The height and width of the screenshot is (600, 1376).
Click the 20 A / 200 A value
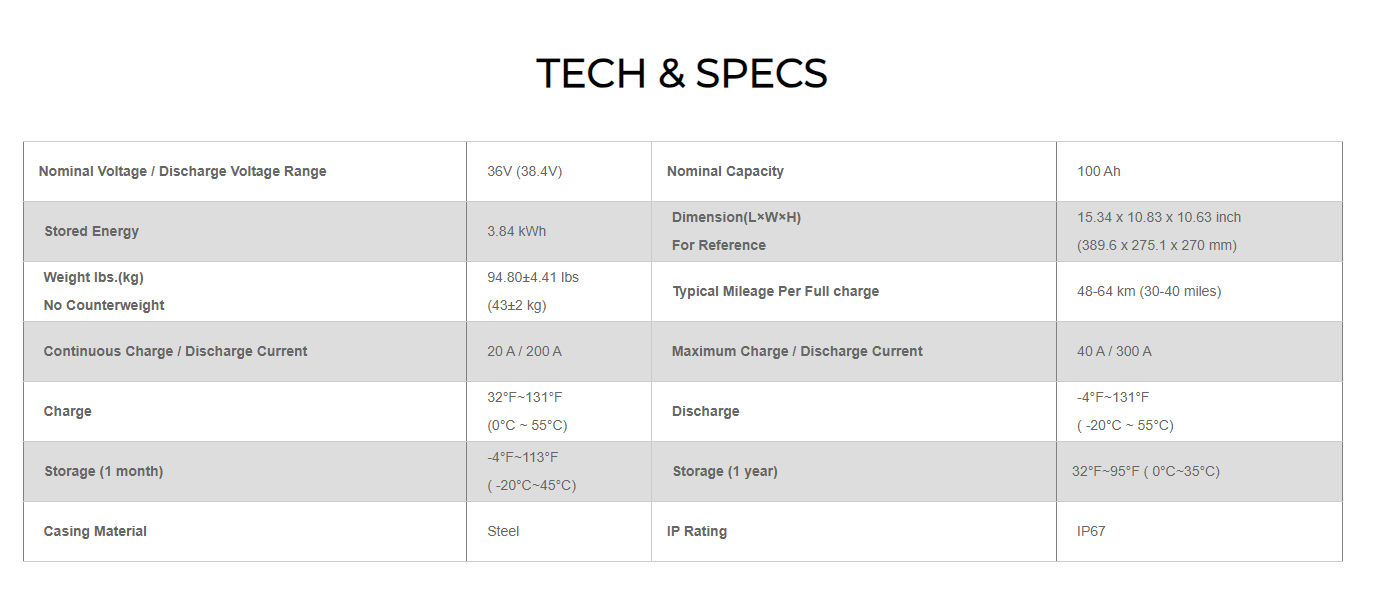(524, 351)
